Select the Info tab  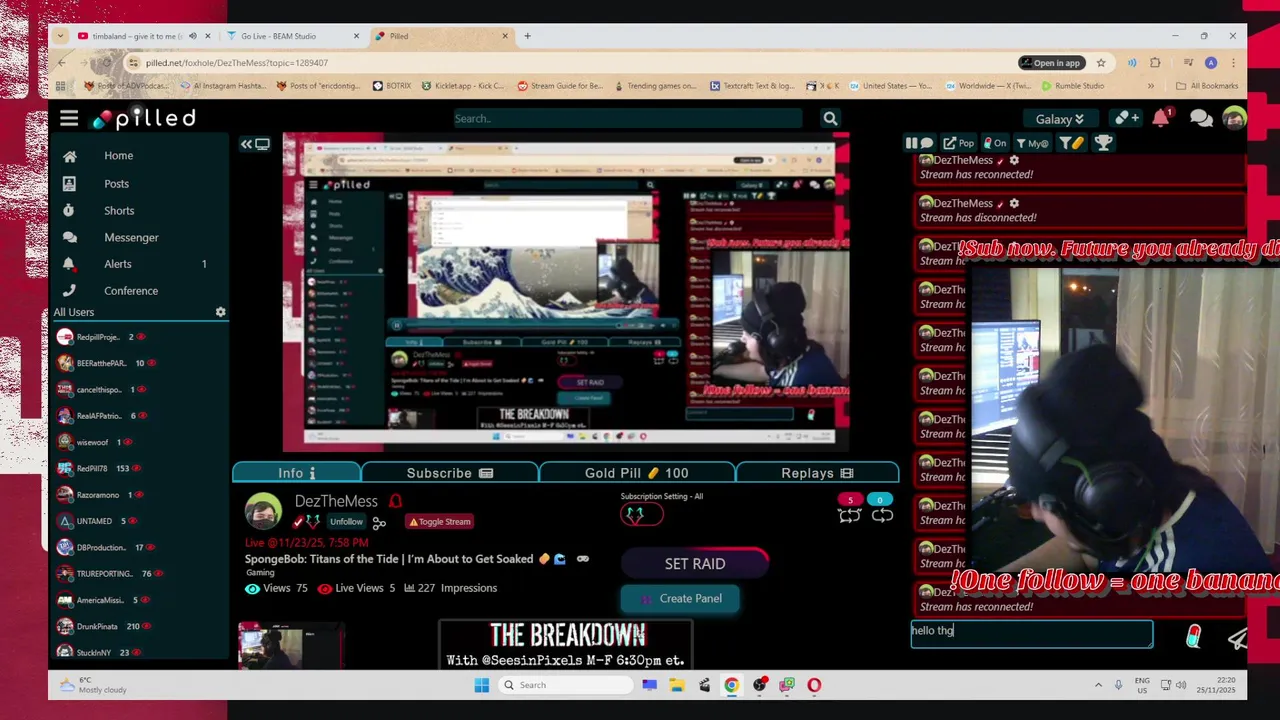click(x=297, y=473)
